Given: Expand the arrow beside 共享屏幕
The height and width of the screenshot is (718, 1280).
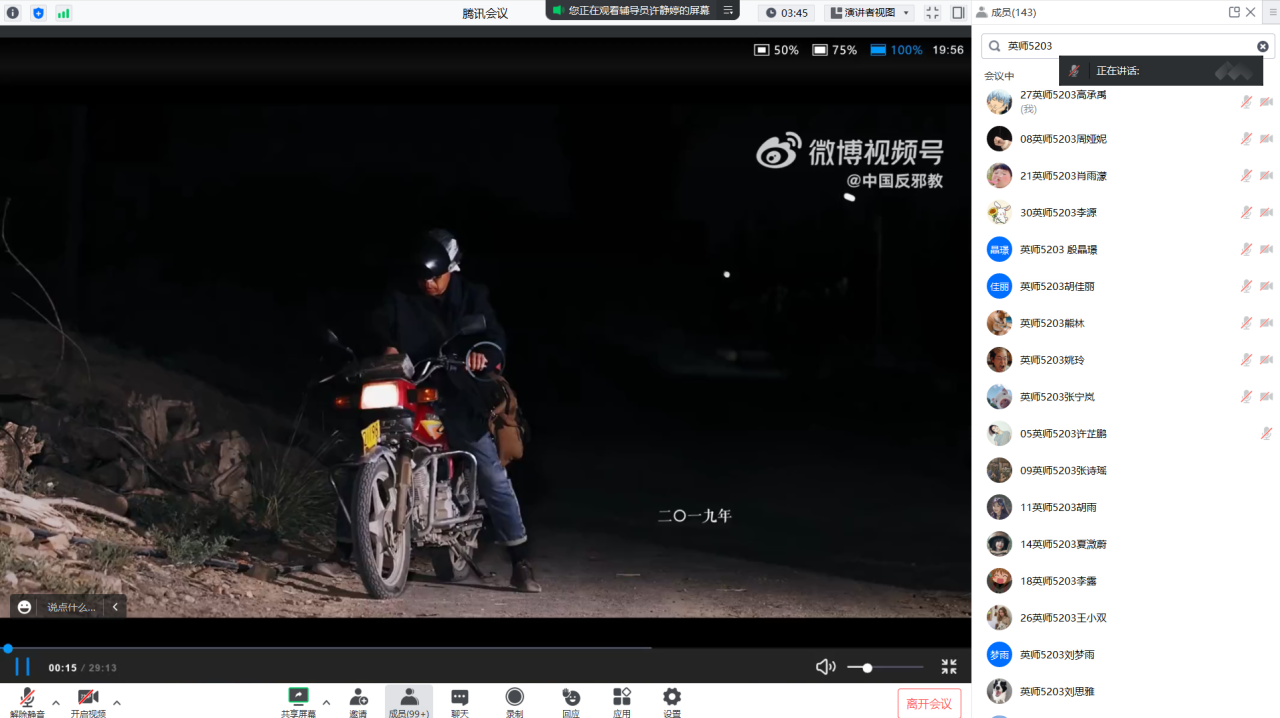Looking at the screenshot, I should click(x=326, y=702).
